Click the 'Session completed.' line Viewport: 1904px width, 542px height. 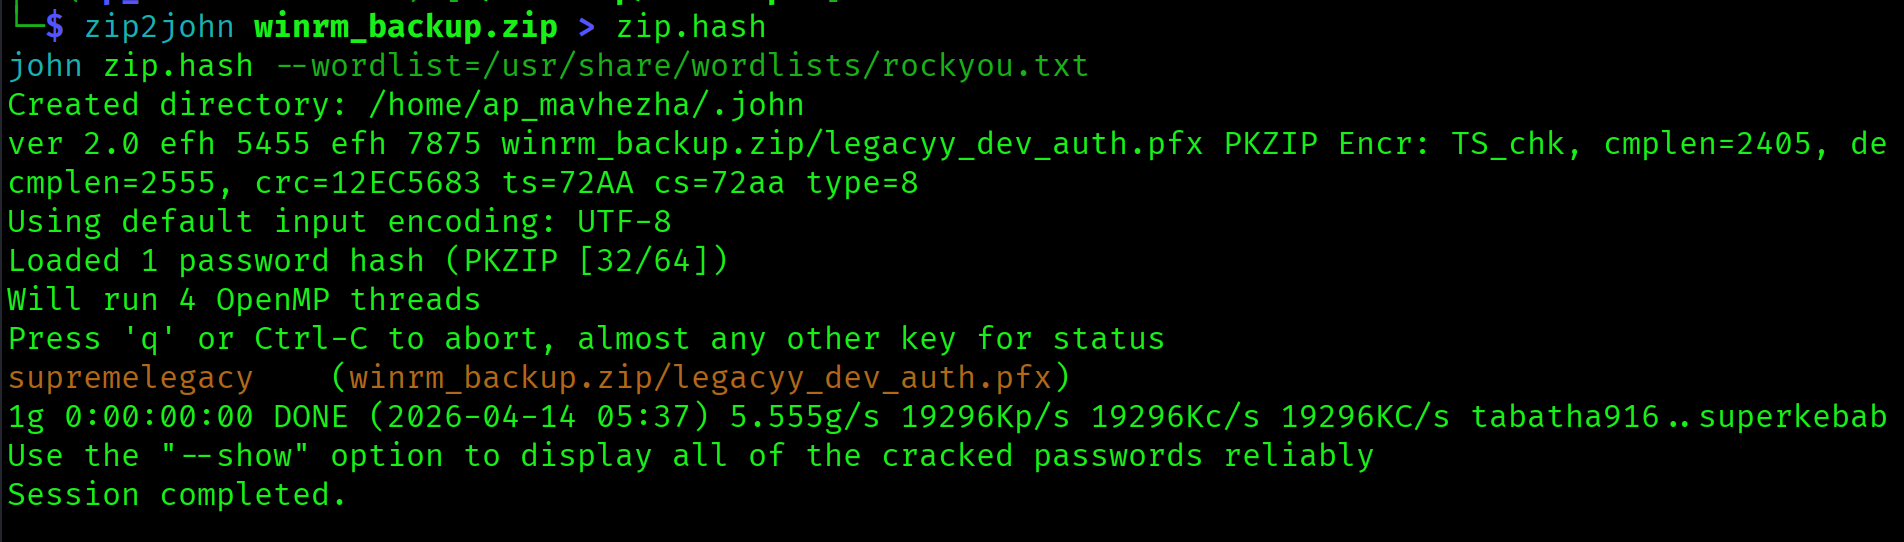176,495
